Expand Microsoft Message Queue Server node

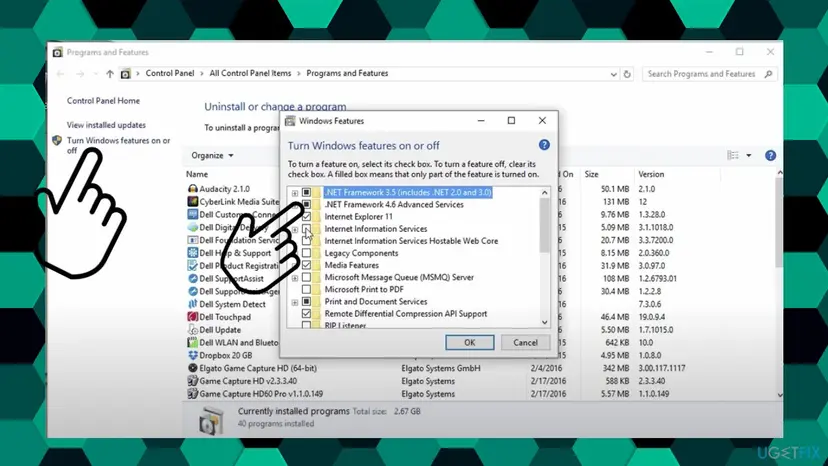[x=295, y=278]
